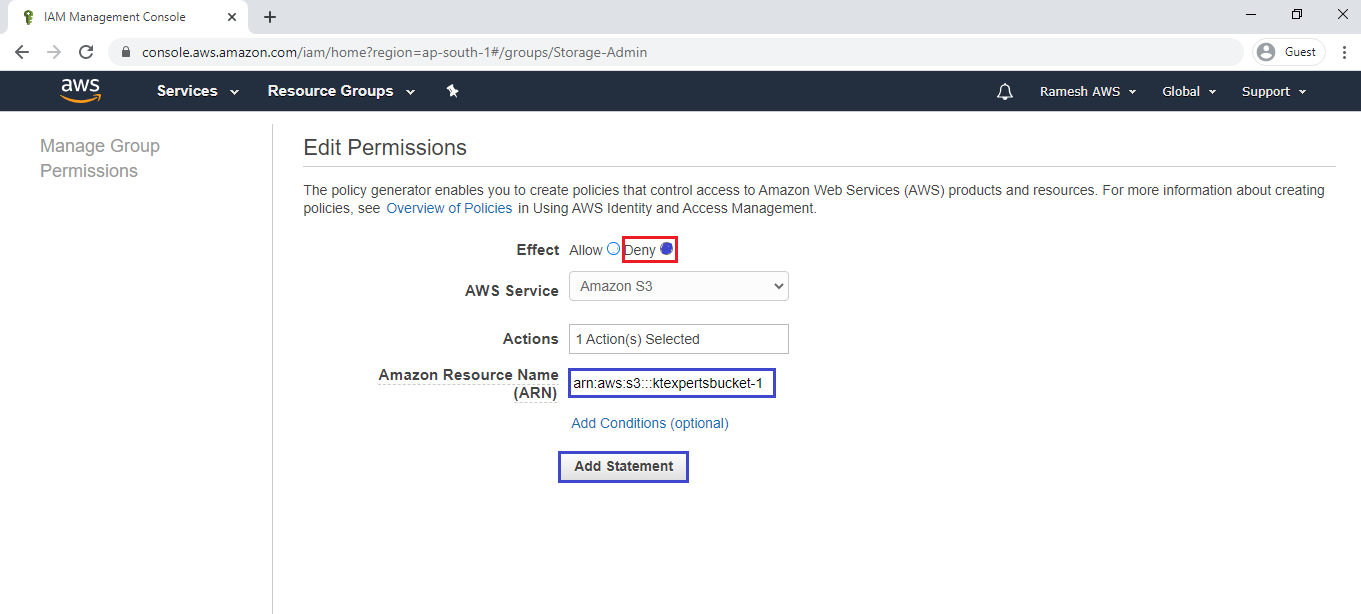Click the Amazon Resource Name input field
1361x614 pixels.
672,383
